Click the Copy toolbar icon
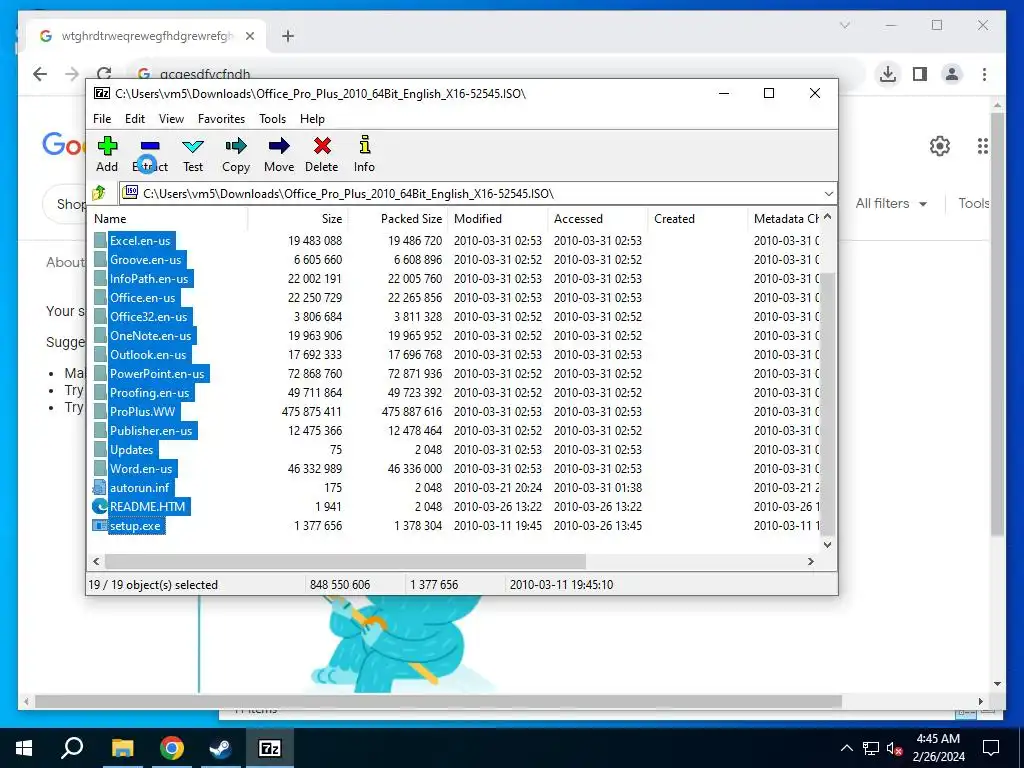This screenshot has height=768, width=1024. click(236, 146)
